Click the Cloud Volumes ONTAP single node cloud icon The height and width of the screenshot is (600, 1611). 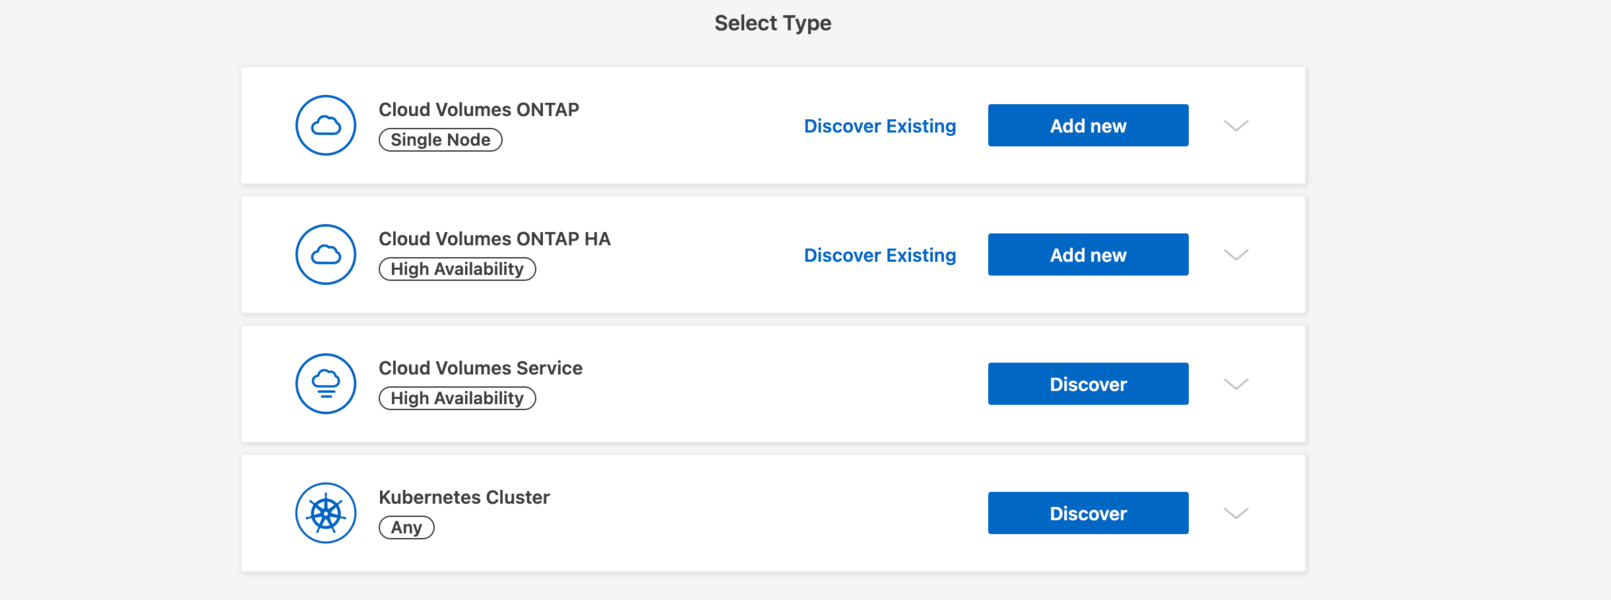coord(326,125)
